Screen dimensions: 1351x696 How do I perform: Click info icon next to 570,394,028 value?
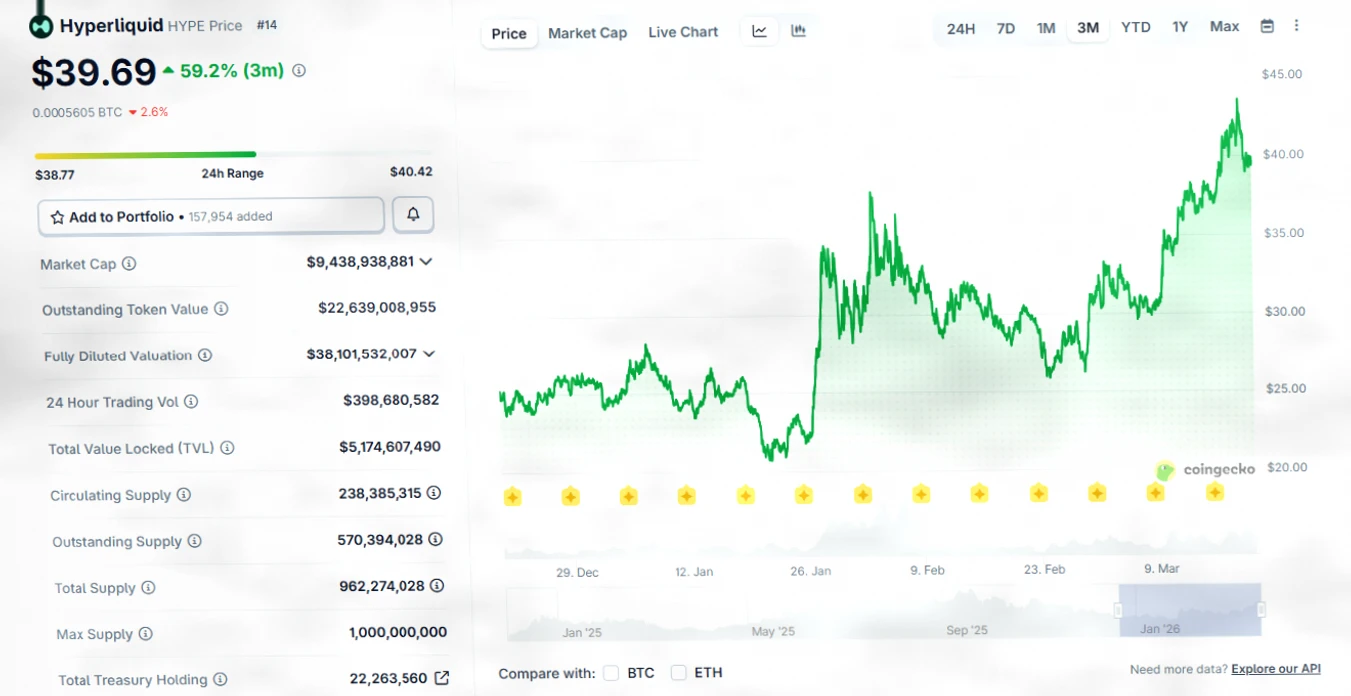coord(436,539)
